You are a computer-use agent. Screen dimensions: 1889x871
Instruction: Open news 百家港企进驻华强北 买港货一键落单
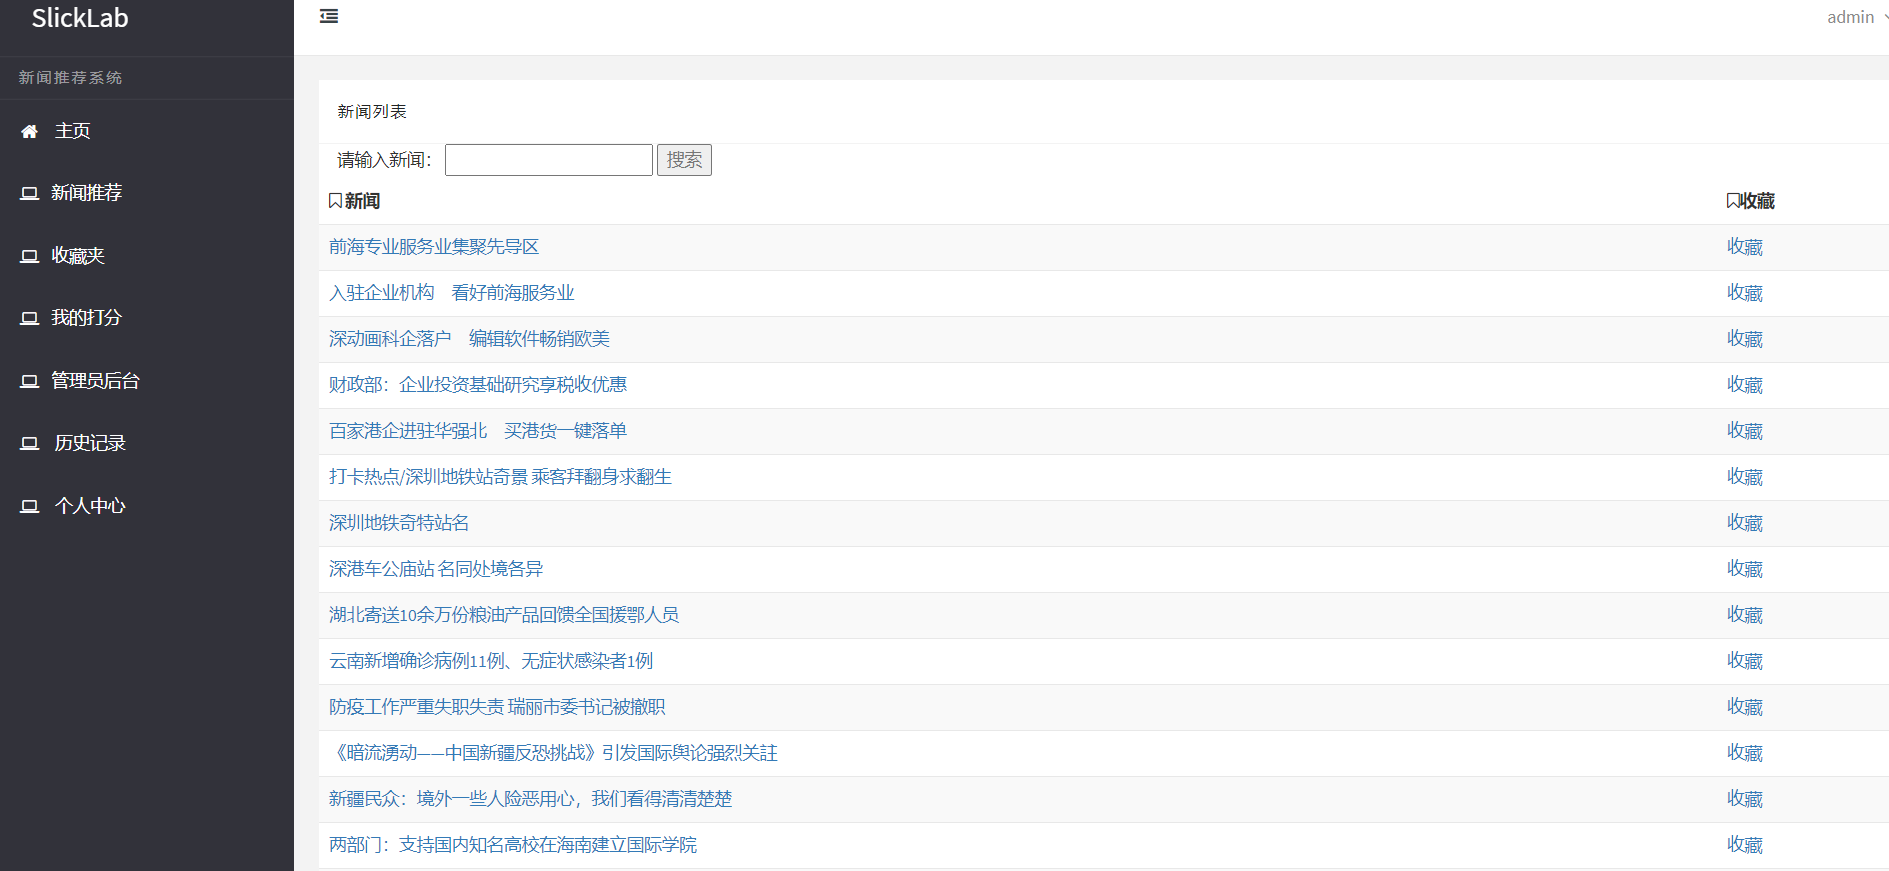(x=478, y=431)
